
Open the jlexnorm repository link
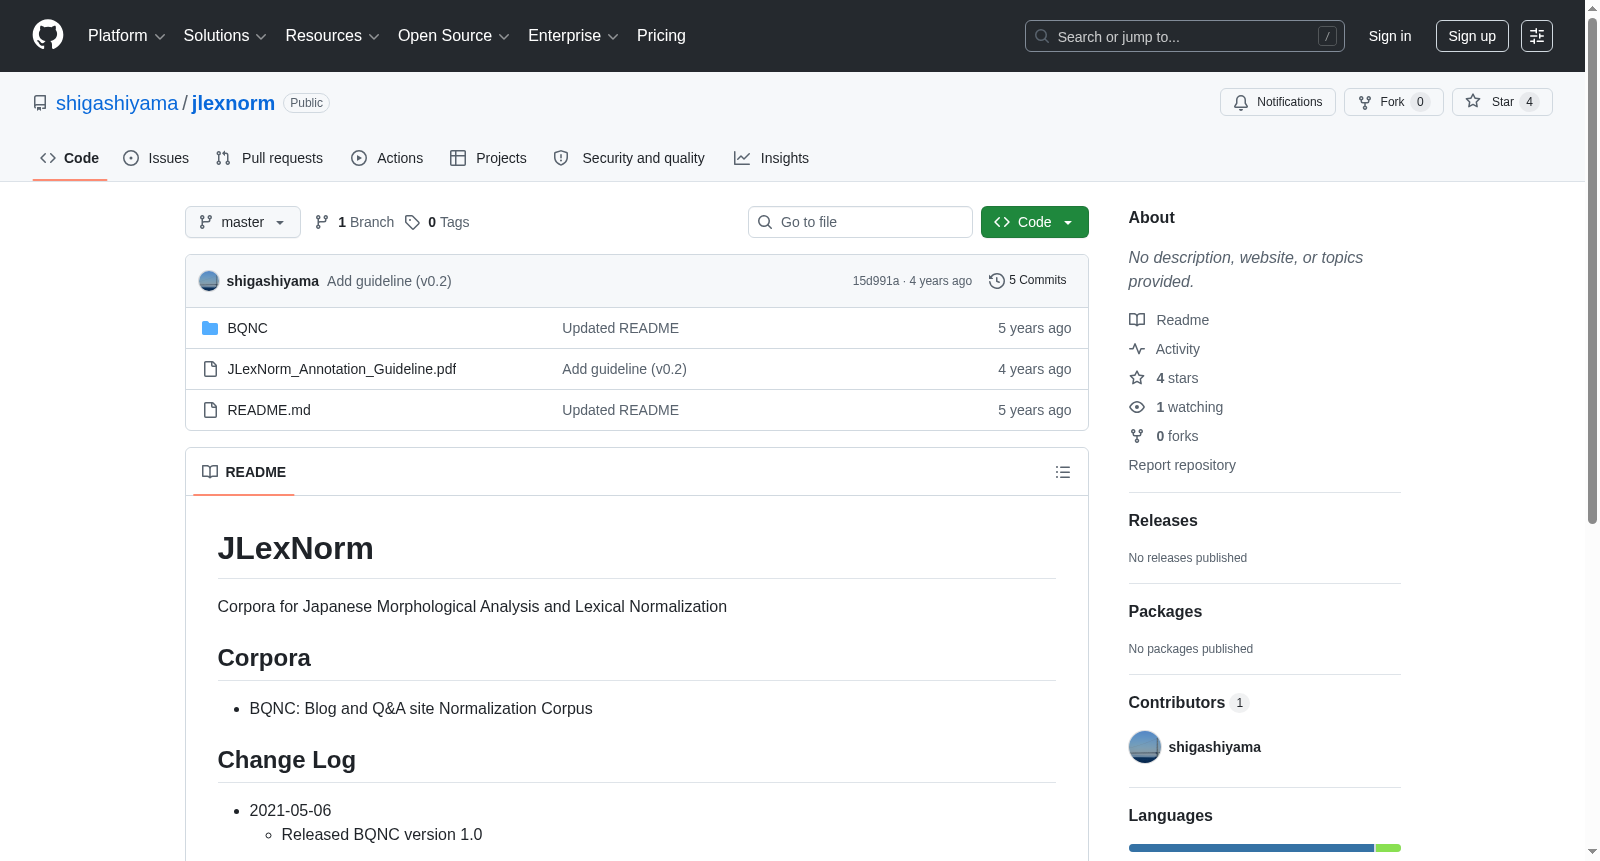click(x=233, y=103)
